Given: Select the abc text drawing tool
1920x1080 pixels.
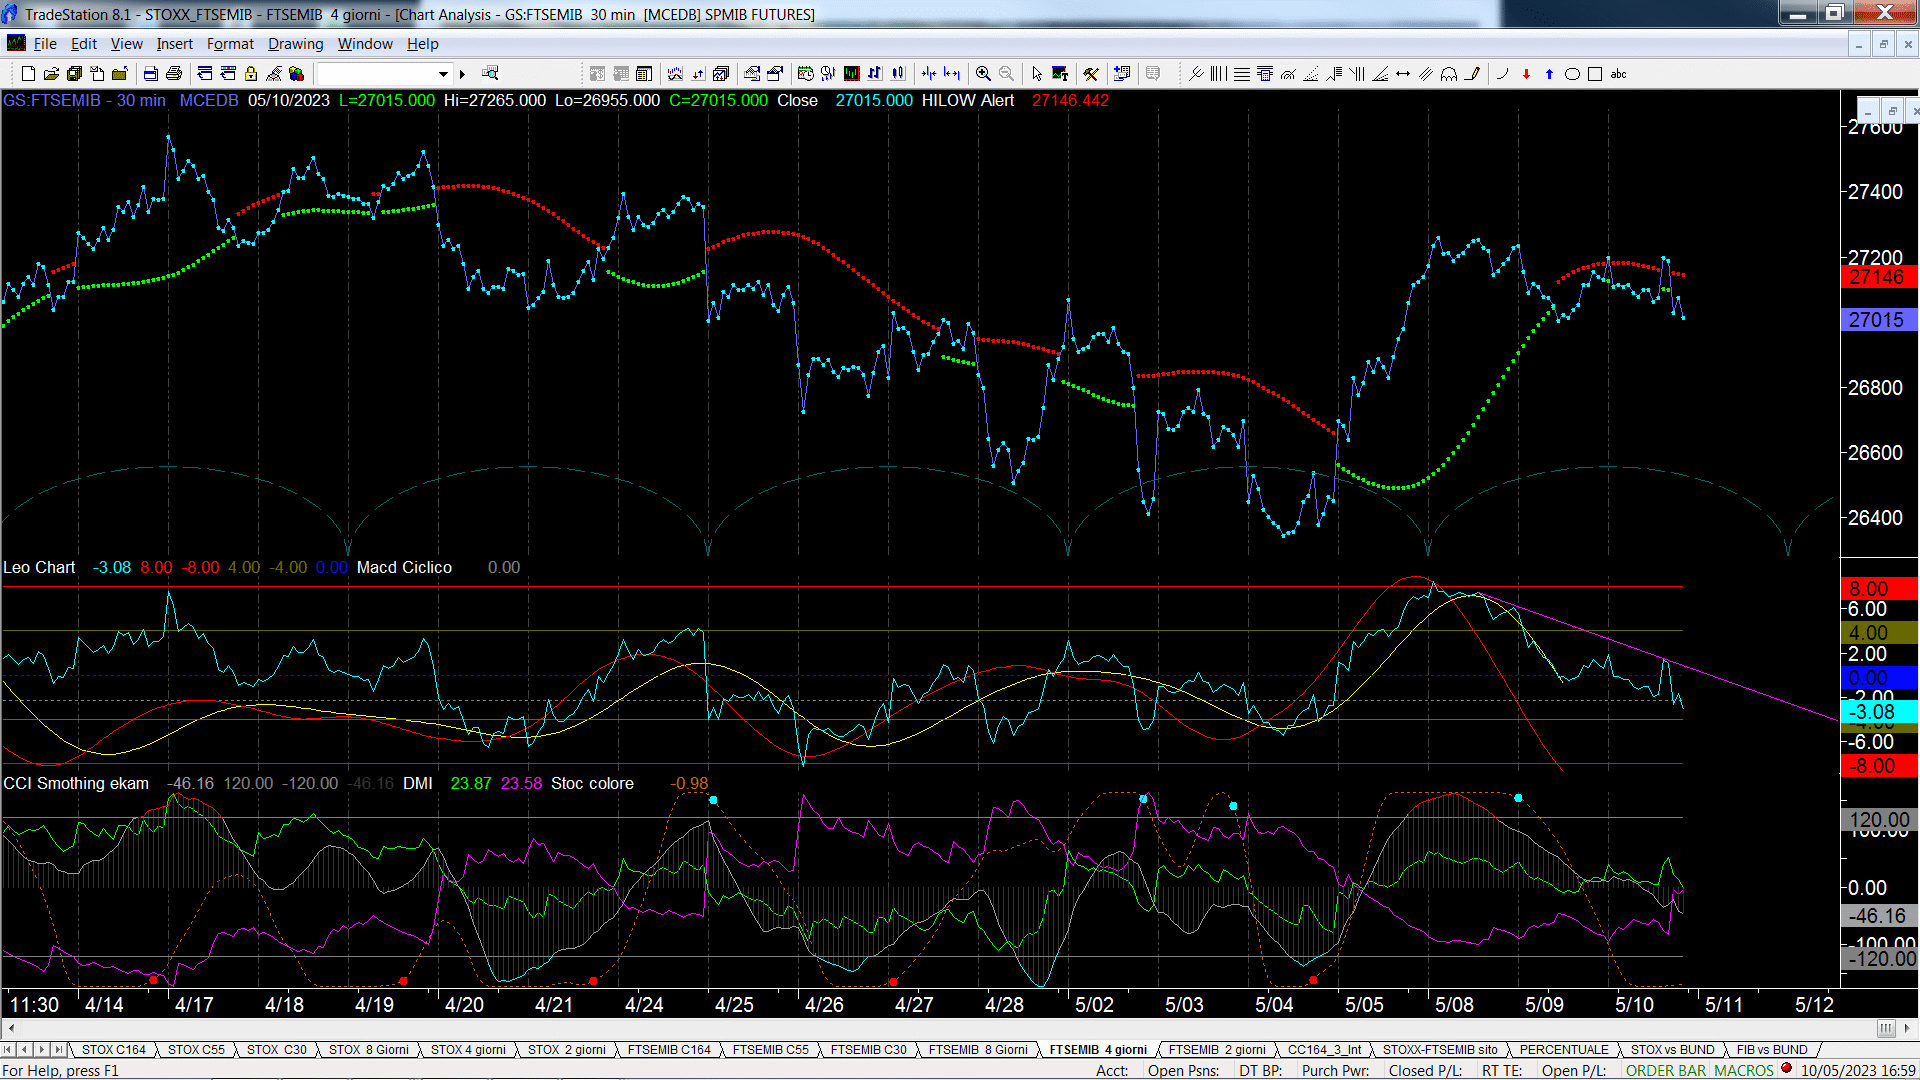Looking at the screenshot, I should coord(1618,74).
